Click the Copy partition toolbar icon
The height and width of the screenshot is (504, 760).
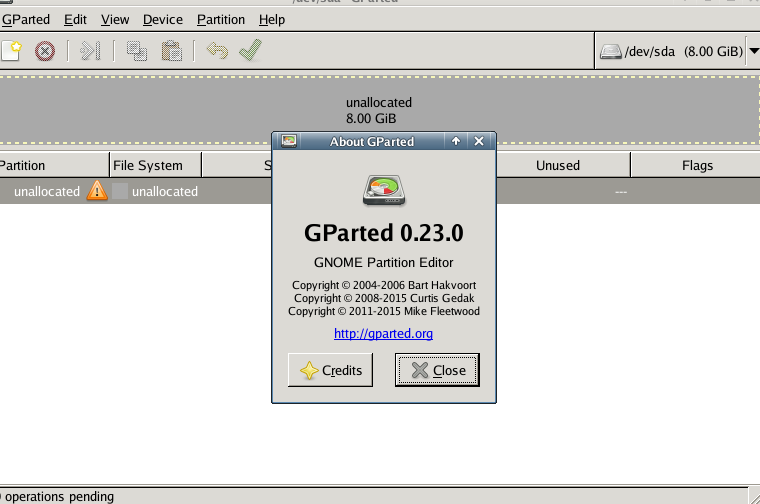(137, 51)
